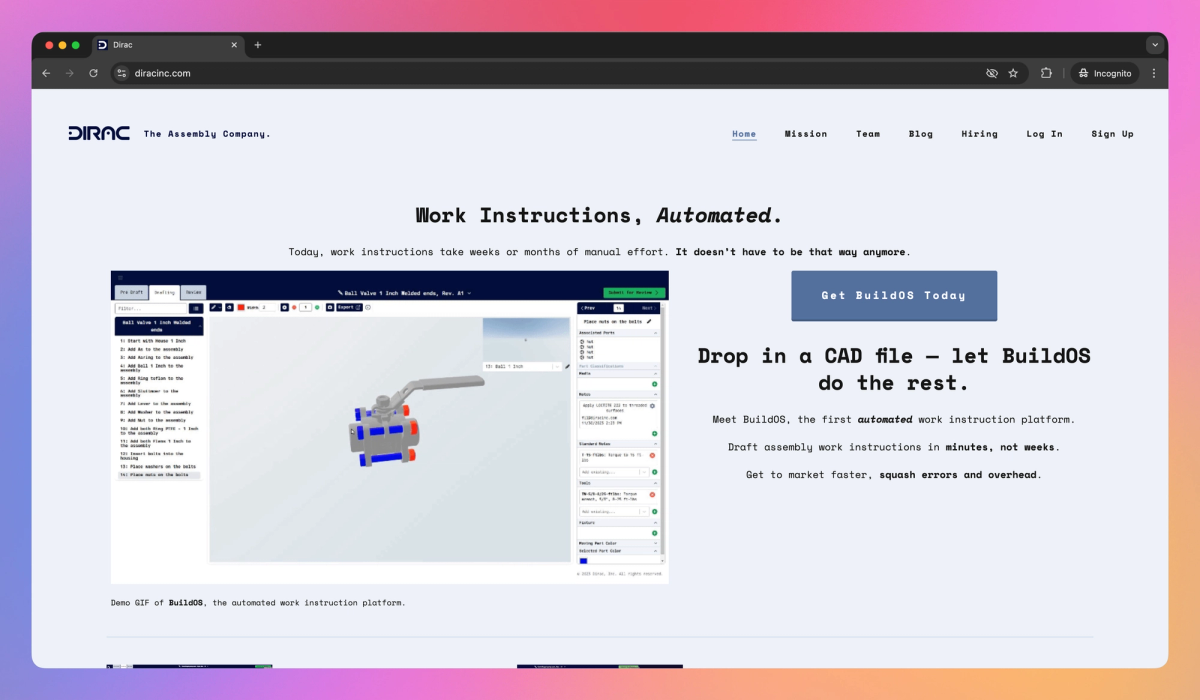
Task: Open the Hiring nav link
Action: pos(980,134)
